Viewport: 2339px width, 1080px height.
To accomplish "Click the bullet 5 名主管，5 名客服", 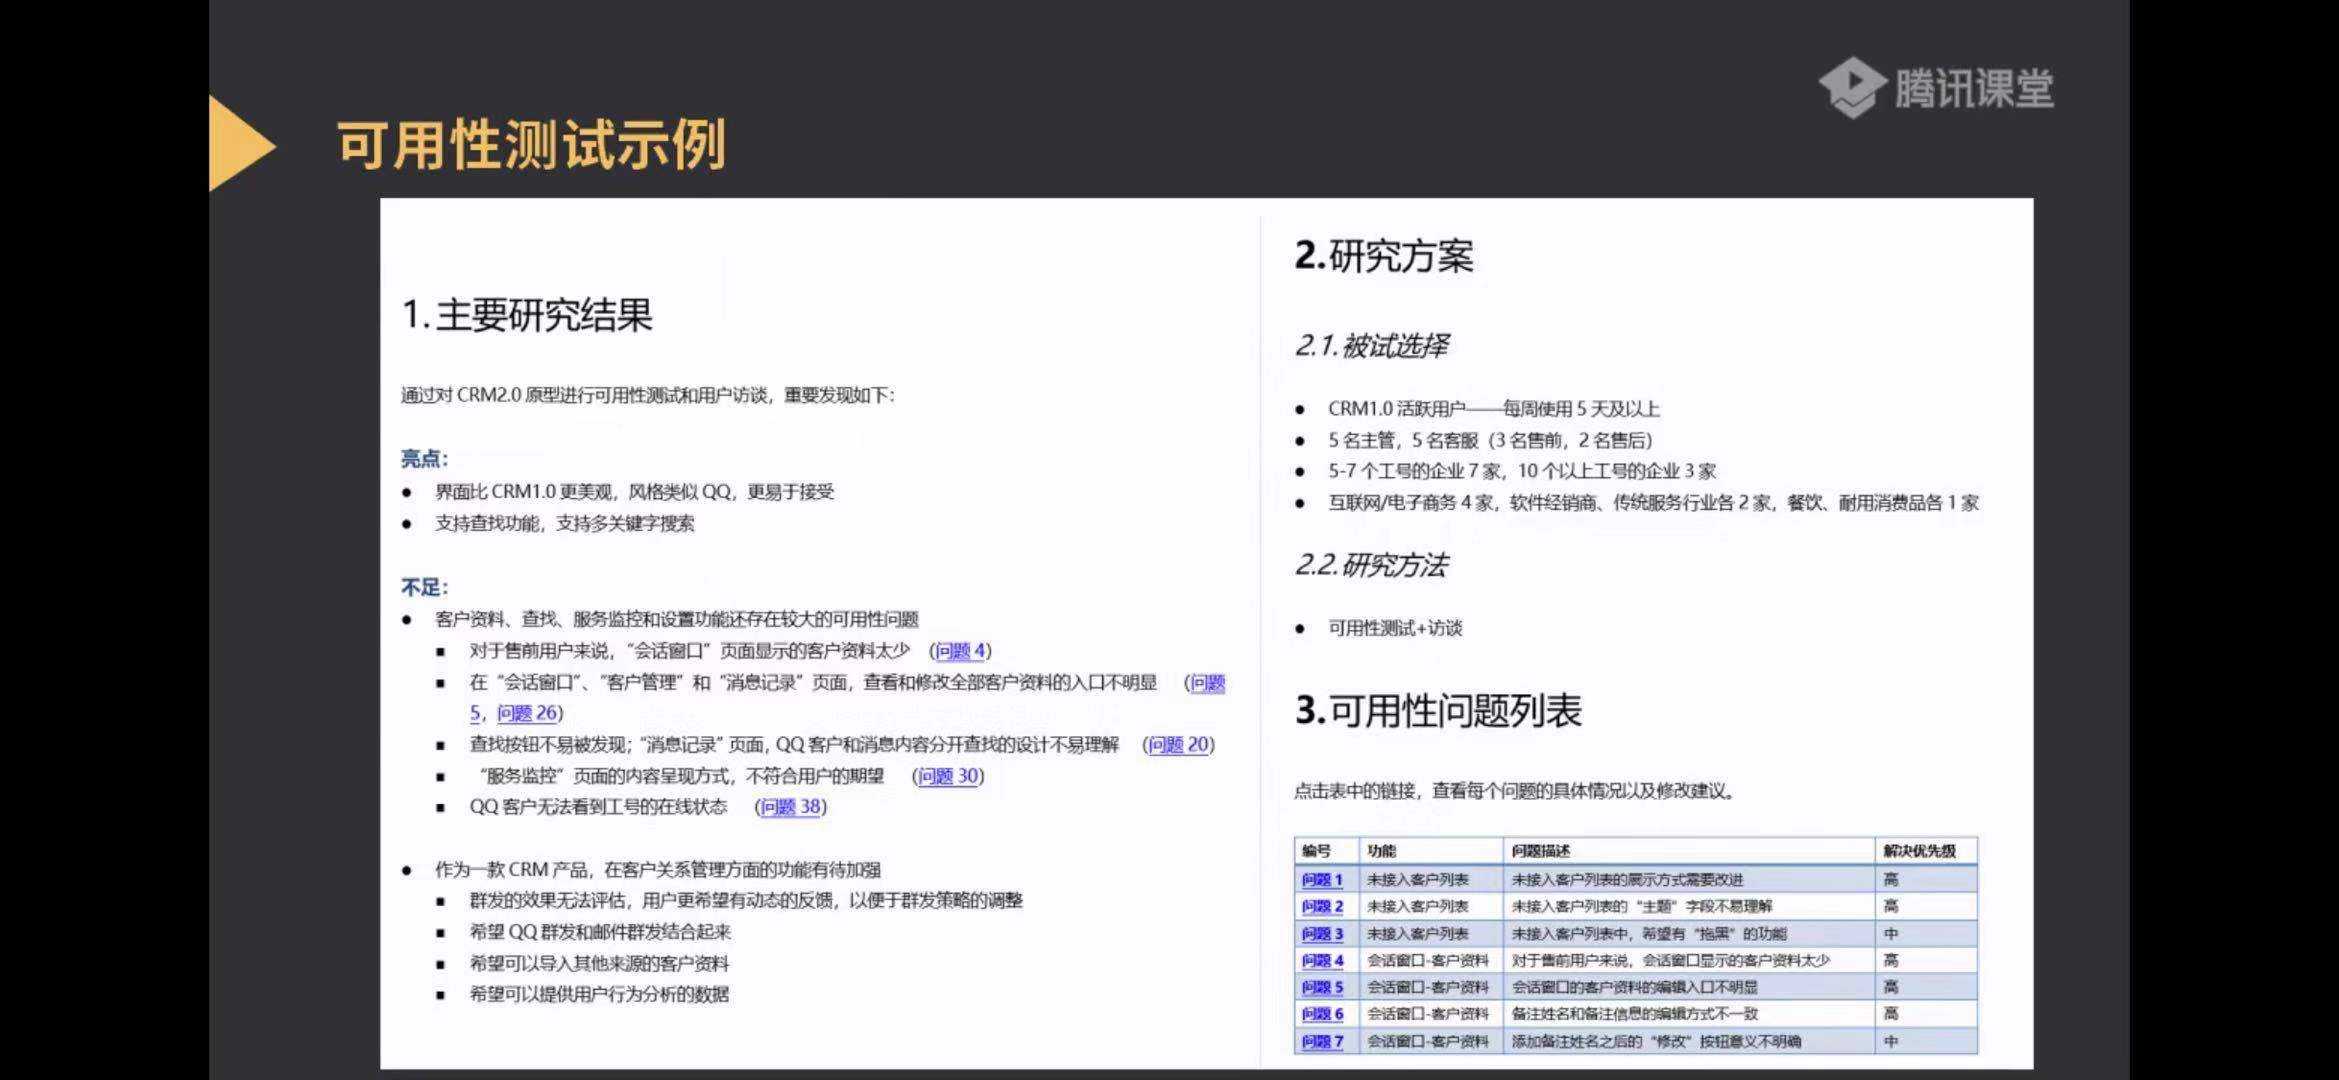I will click(x=1490, y=440).
